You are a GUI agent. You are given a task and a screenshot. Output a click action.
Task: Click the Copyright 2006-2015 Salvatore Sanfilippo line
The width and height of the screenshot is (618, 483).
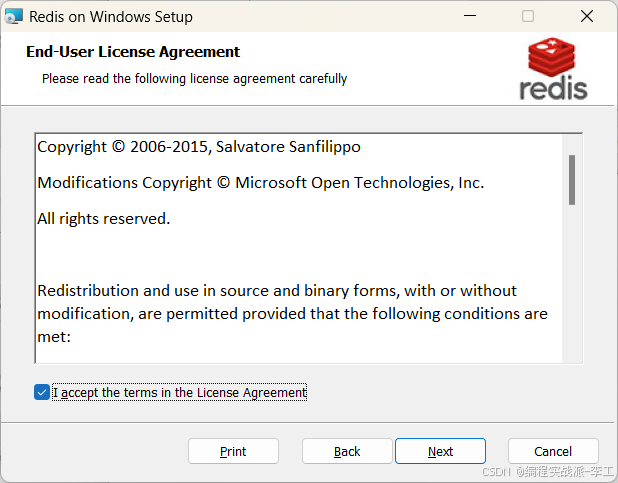199,147
